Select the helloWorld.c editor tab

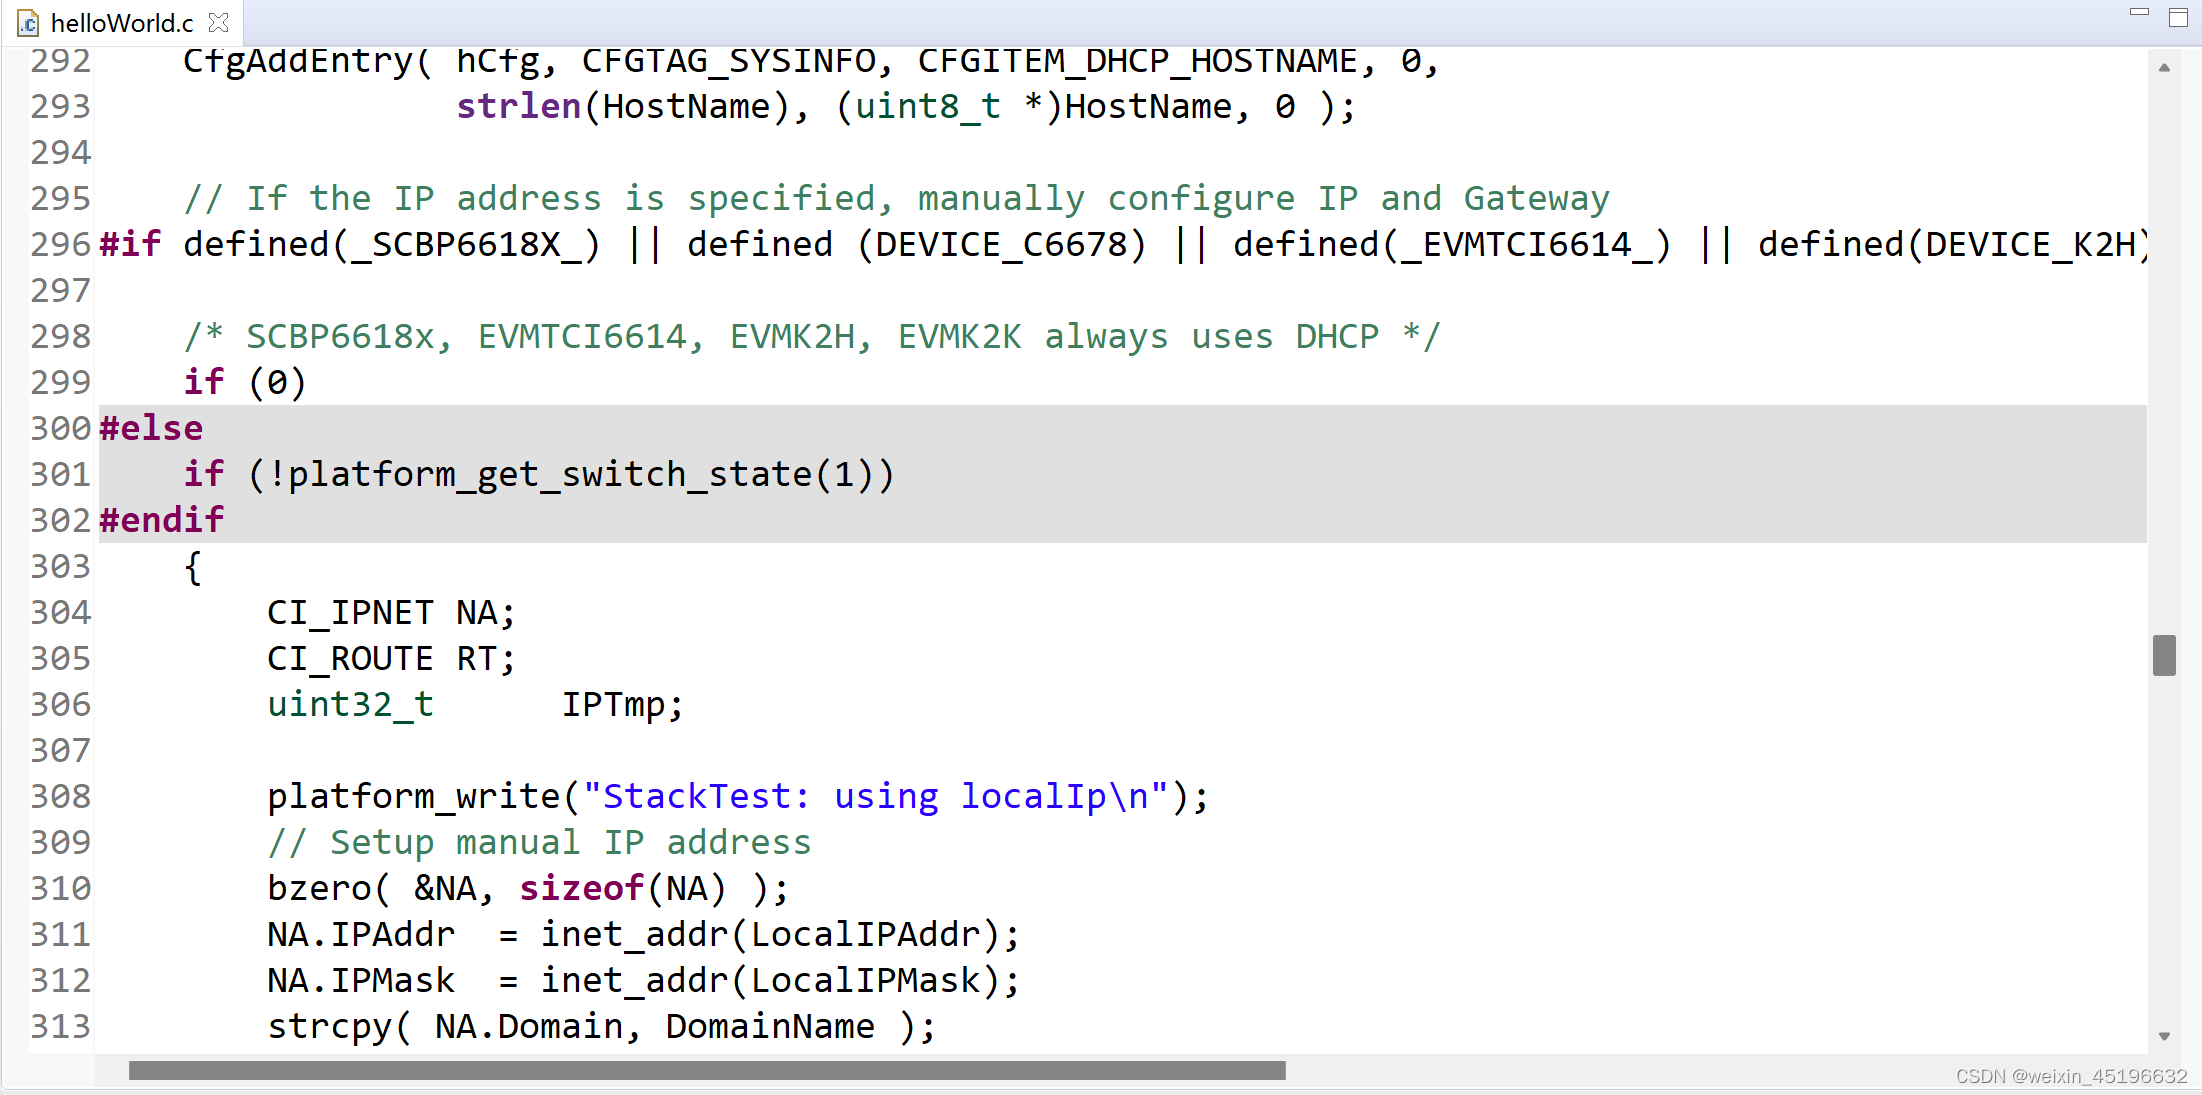click(x=121, y=22)
